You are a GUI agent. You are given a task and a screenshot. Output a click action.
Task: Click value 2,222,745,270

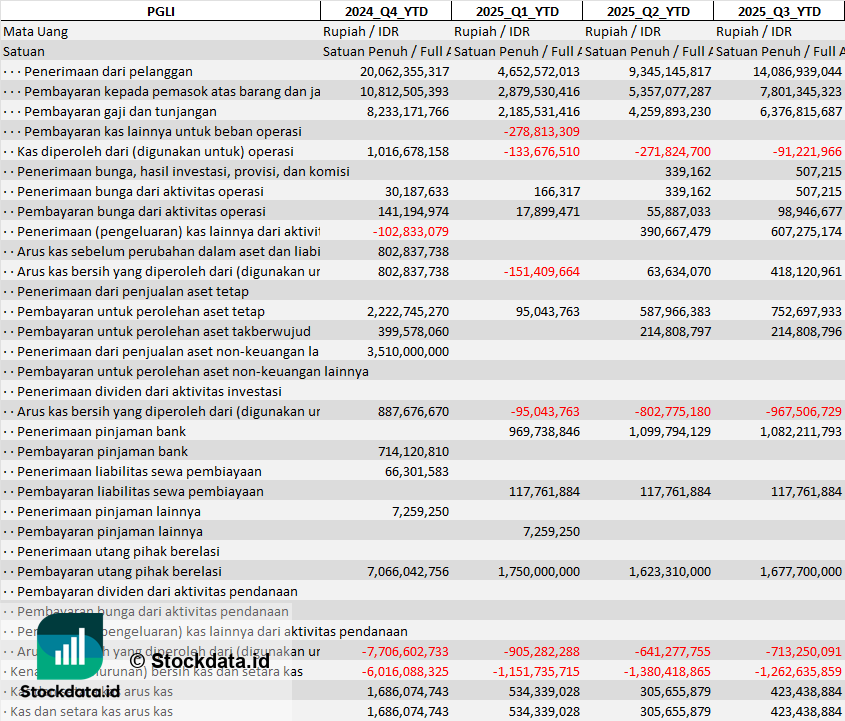pos(408,311)
